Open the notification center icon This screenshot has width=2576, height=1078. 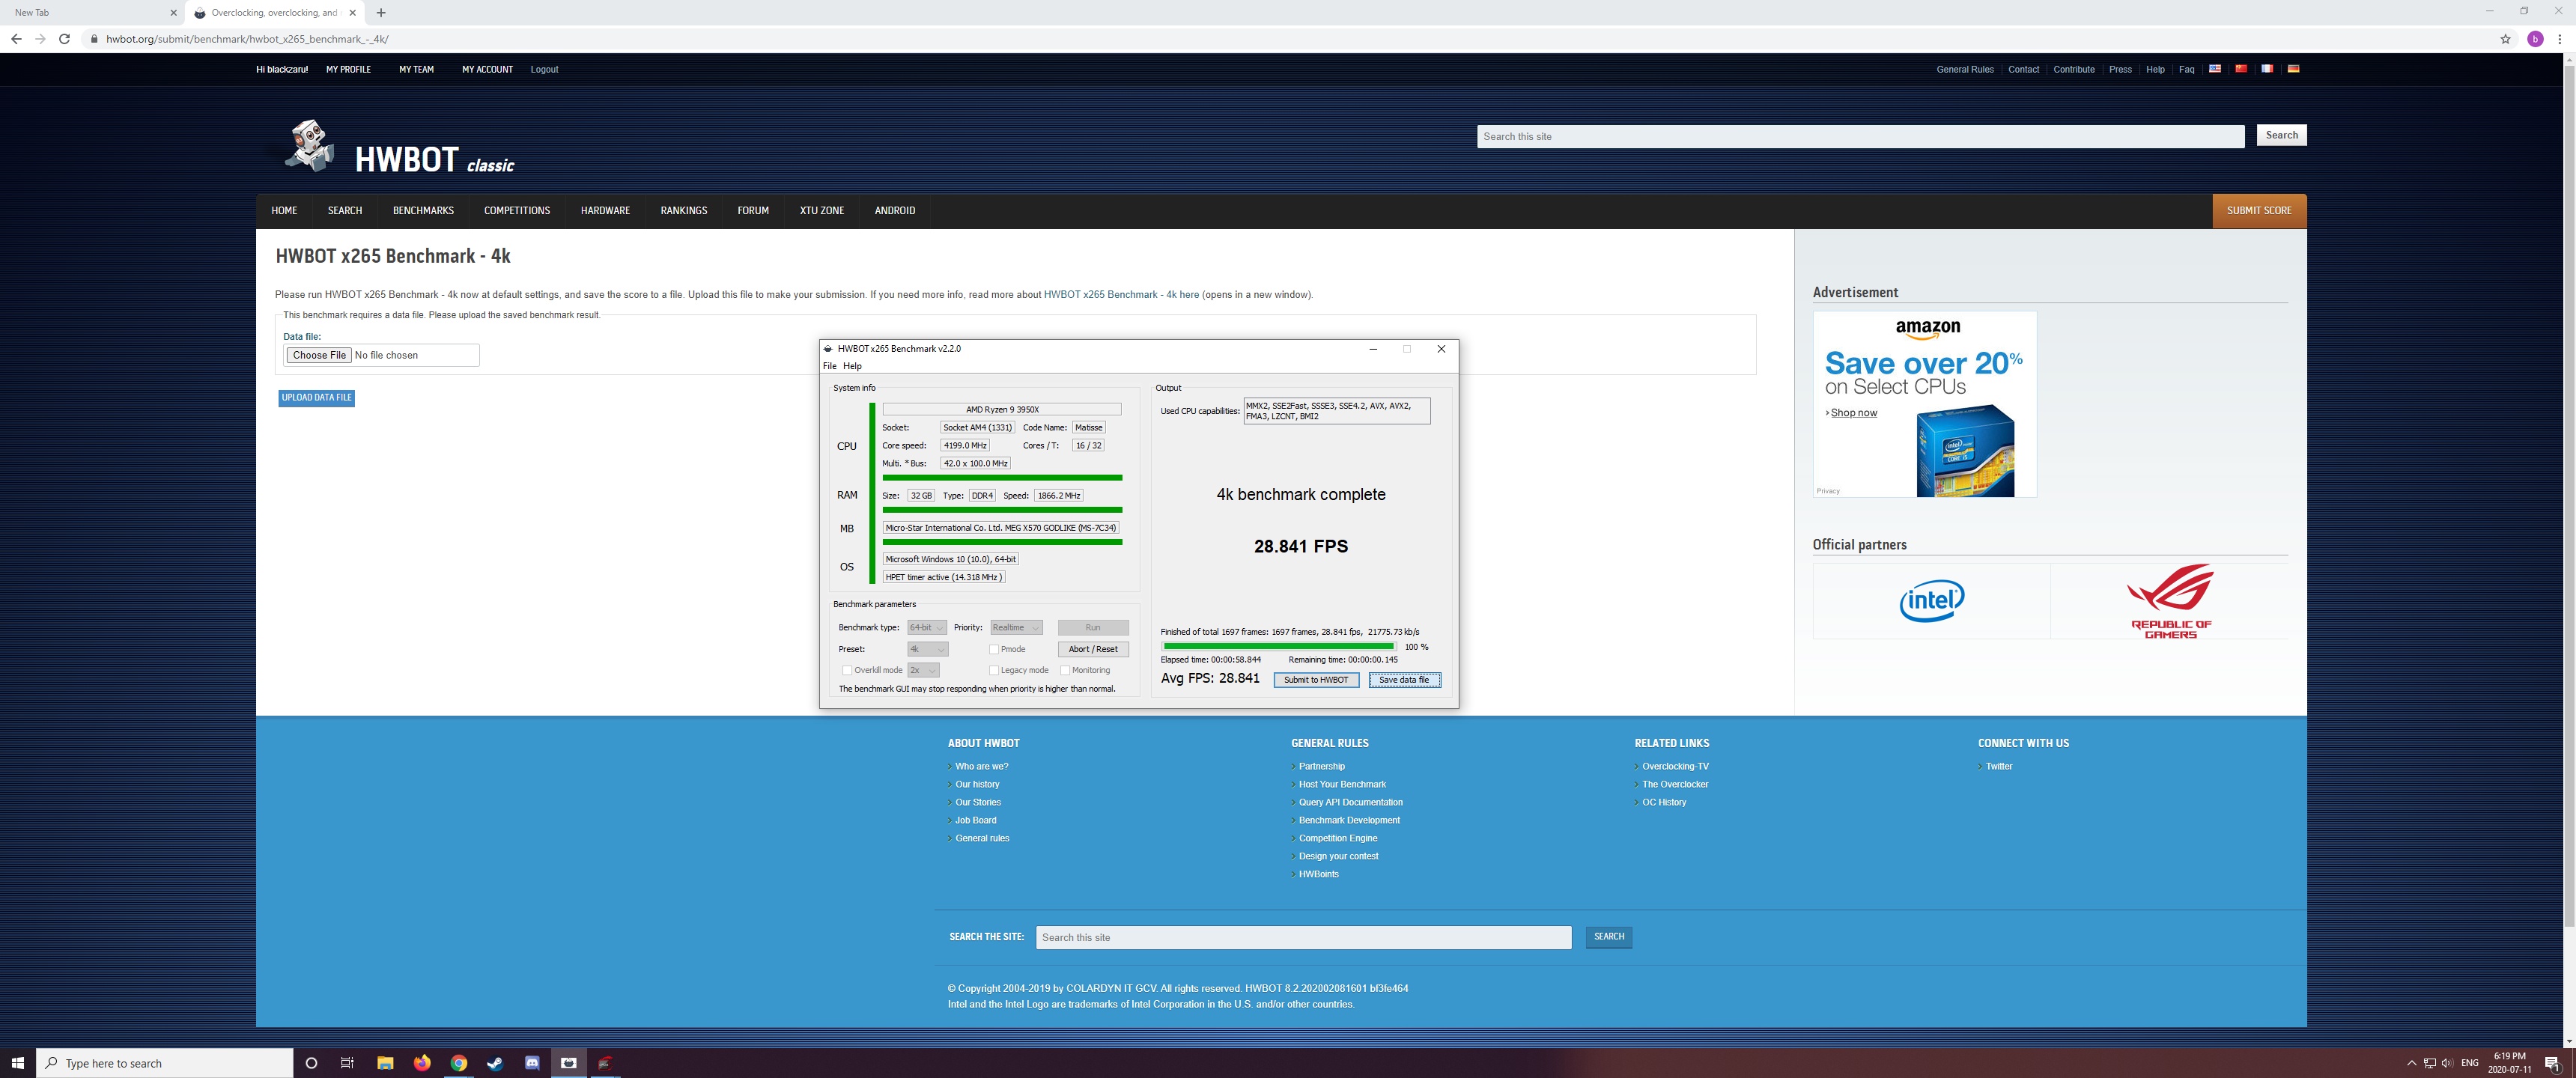(2552, 1063)
